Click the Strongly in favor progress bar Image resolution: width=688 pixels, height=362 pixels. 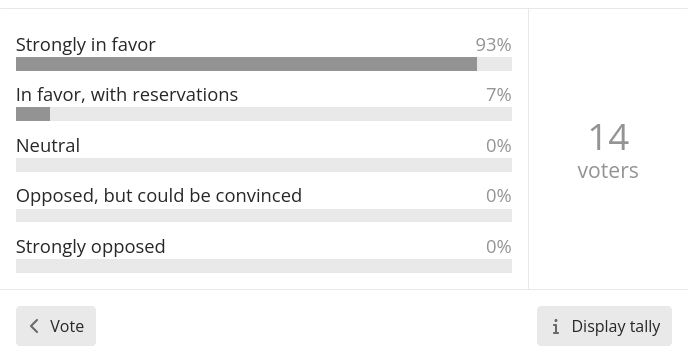(x=264, y=64)
